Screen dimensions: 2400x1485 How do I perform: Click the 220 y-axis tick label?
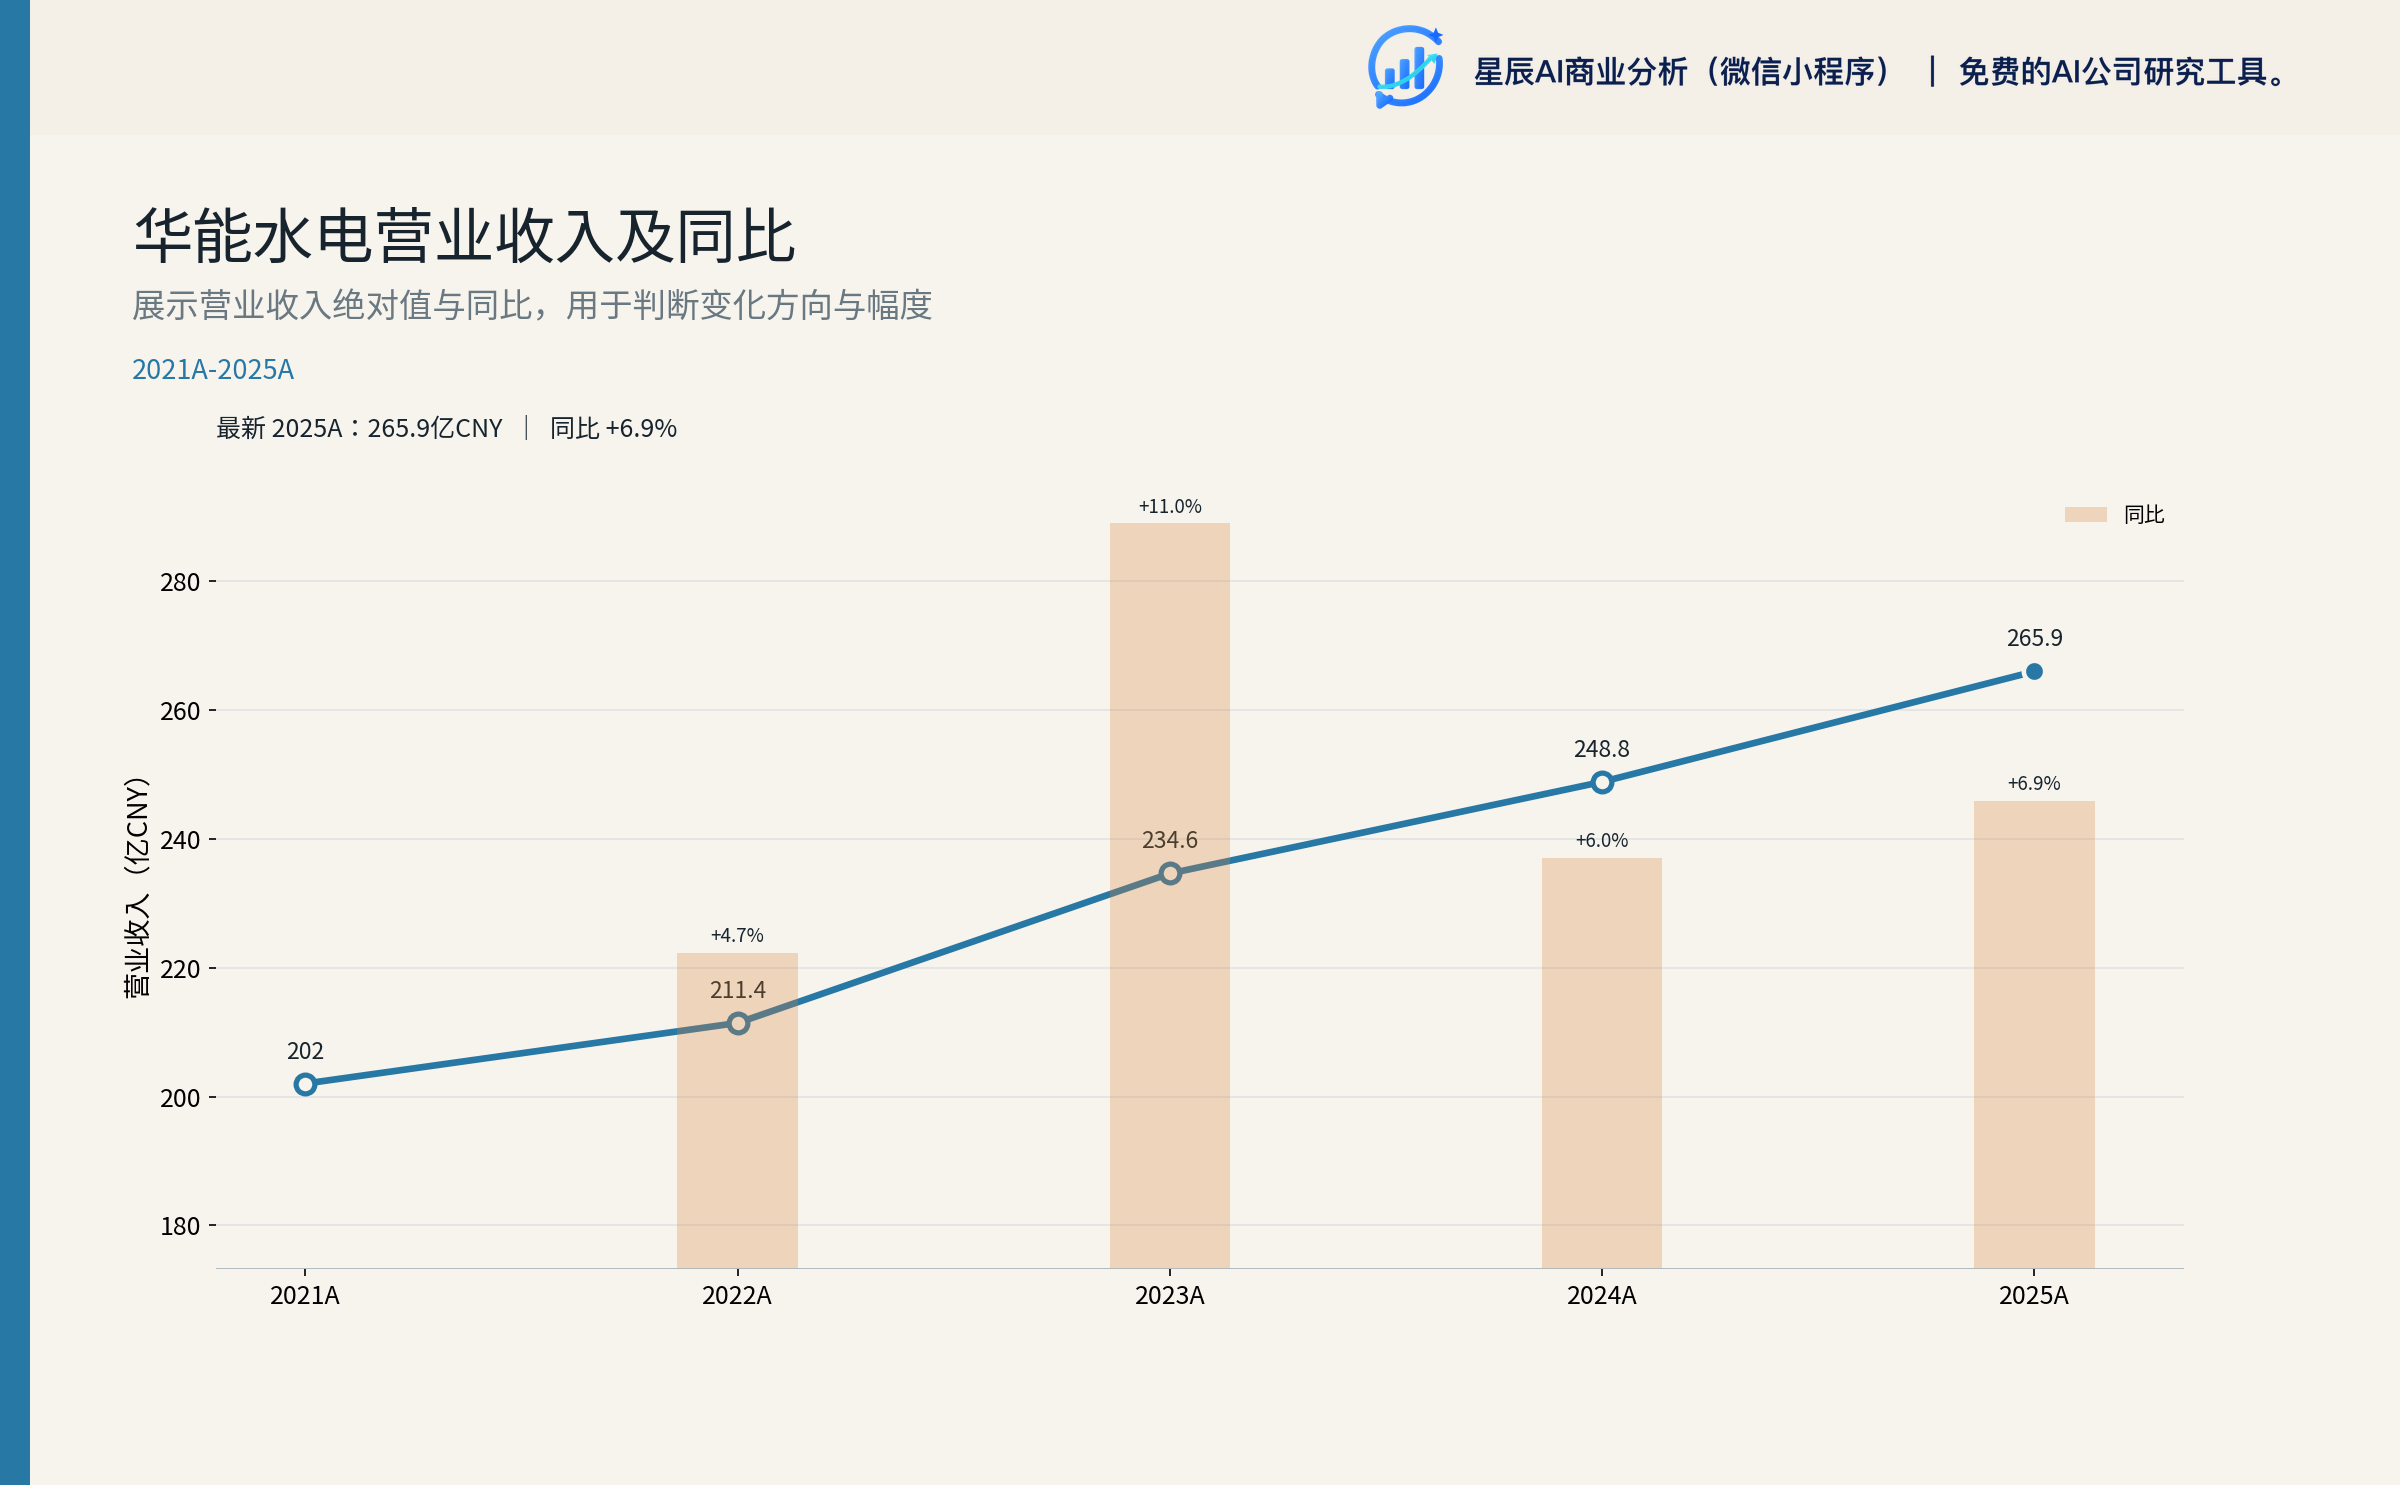(x=180, y=969)
